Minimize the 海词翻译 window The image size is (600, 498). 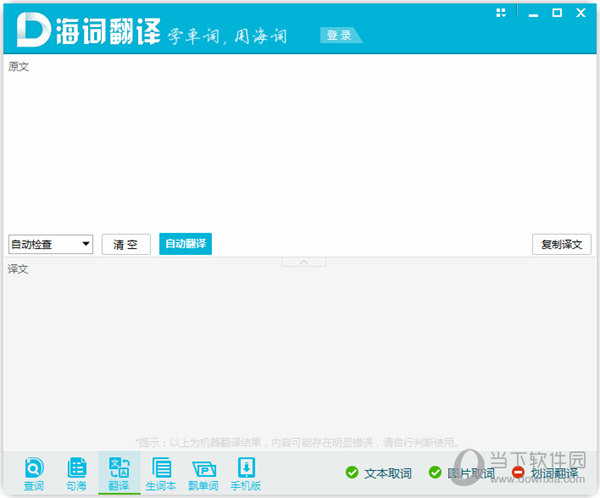[533, 14]
